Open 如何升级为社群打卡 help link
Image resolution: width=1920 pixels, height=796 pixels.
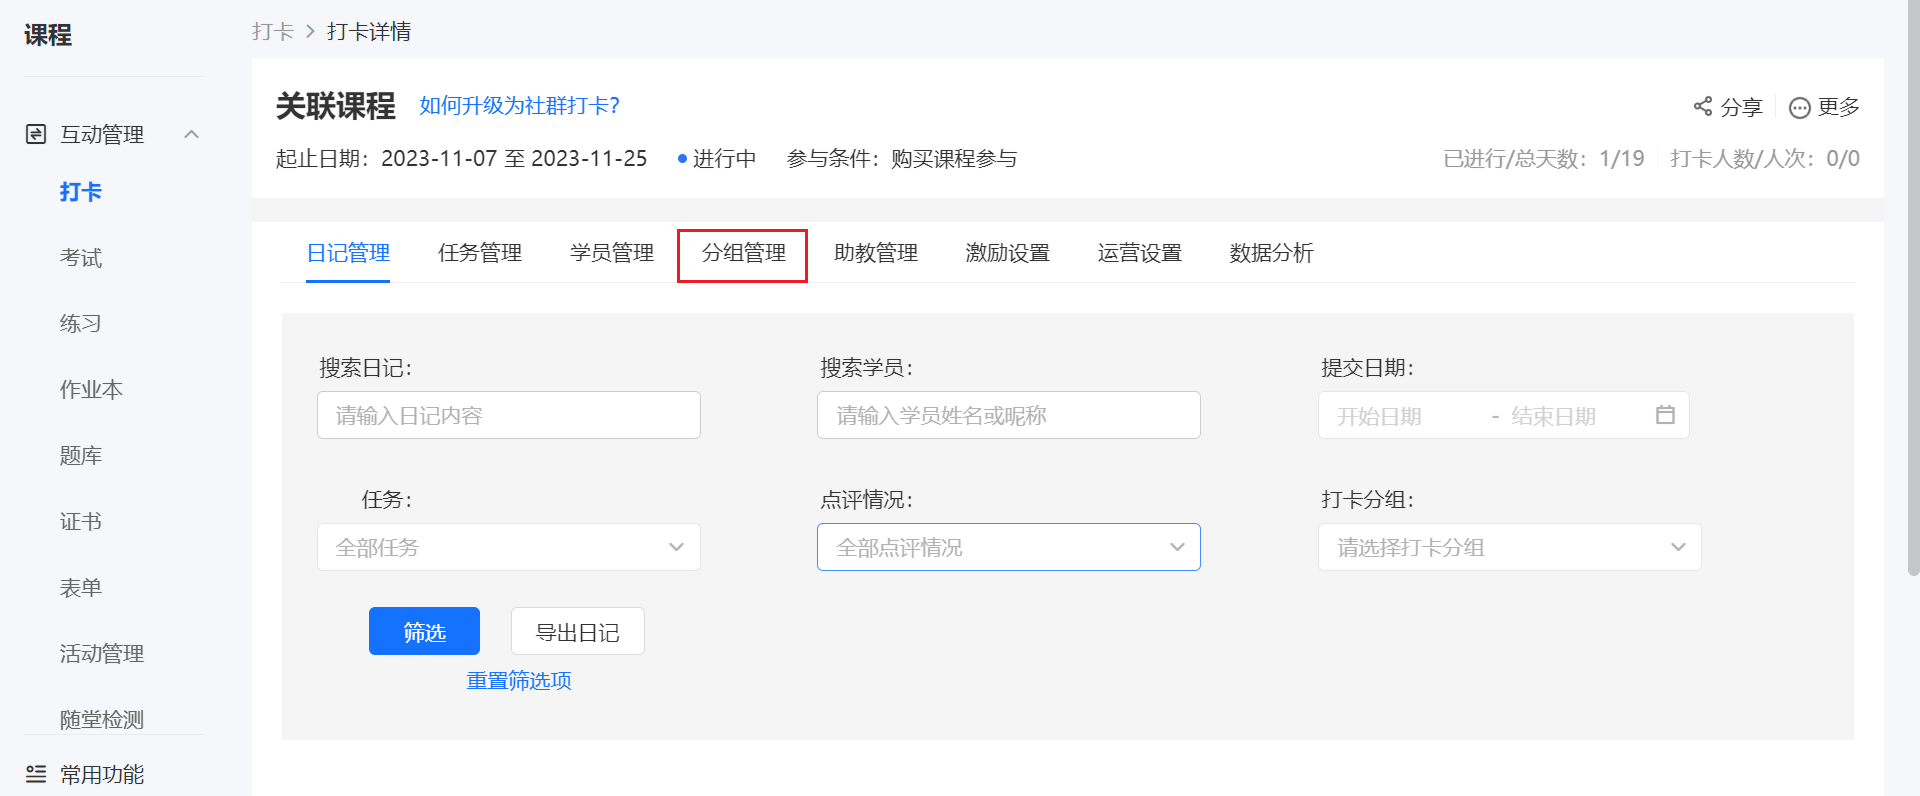[519, 106]
